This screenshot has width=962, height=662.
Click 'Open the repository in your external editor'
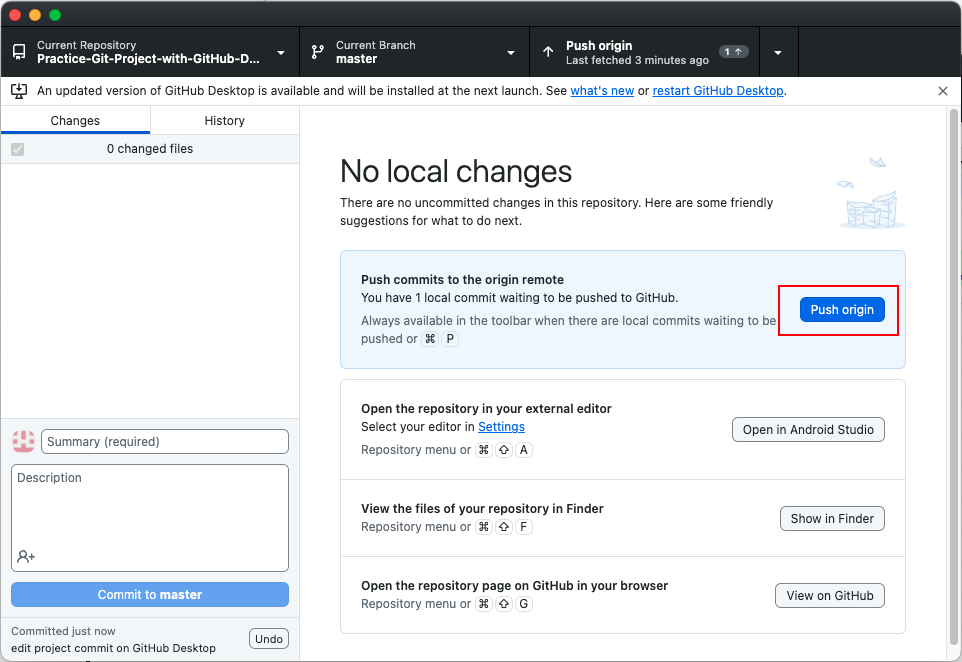coord(486,409)
